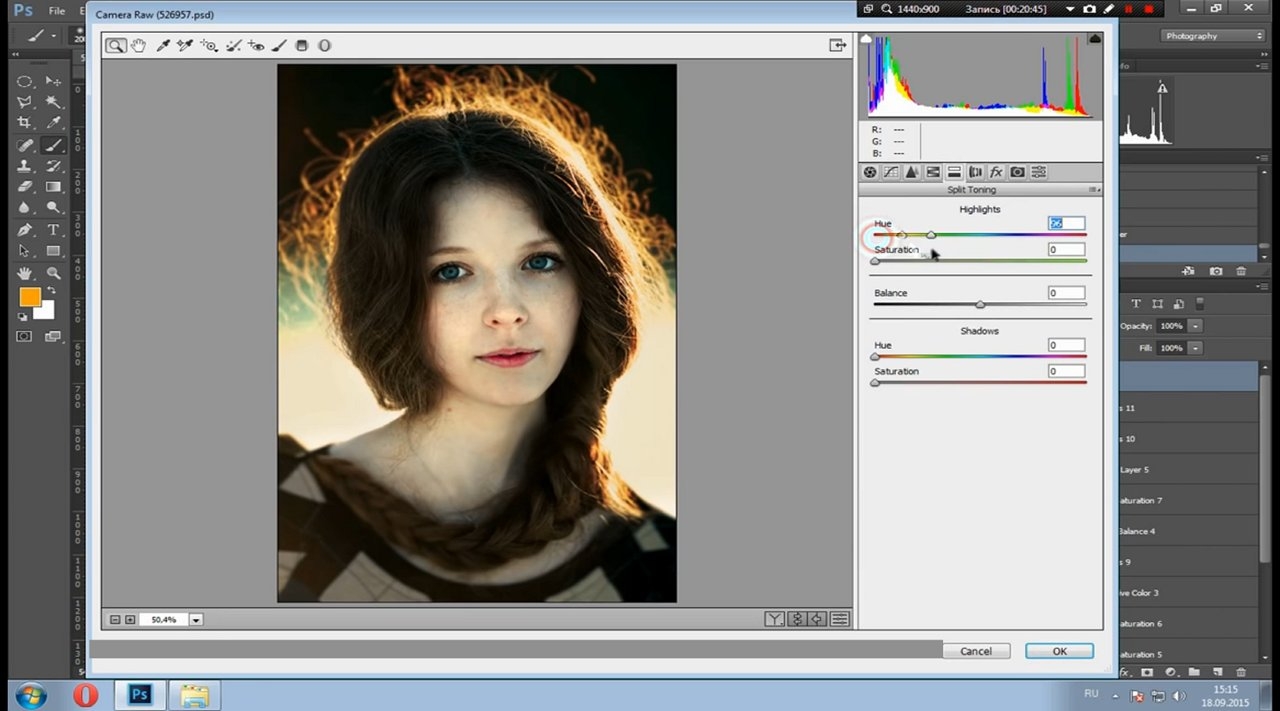Open the Fill 100% dropdown arrow
This screenshot has height=711, width=1280.
pyautogui.click(x=1195, y=348)
